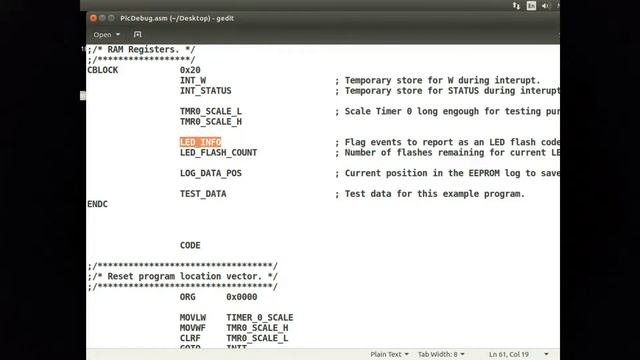Viewport: 640px width, 360px height.
Task: Click the Test data for this example comment
Action: [x=430, y=194]
